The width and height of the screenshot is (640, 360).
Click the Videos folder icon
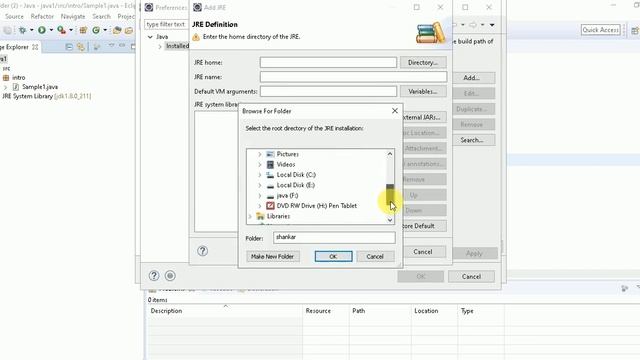(270, 164)
